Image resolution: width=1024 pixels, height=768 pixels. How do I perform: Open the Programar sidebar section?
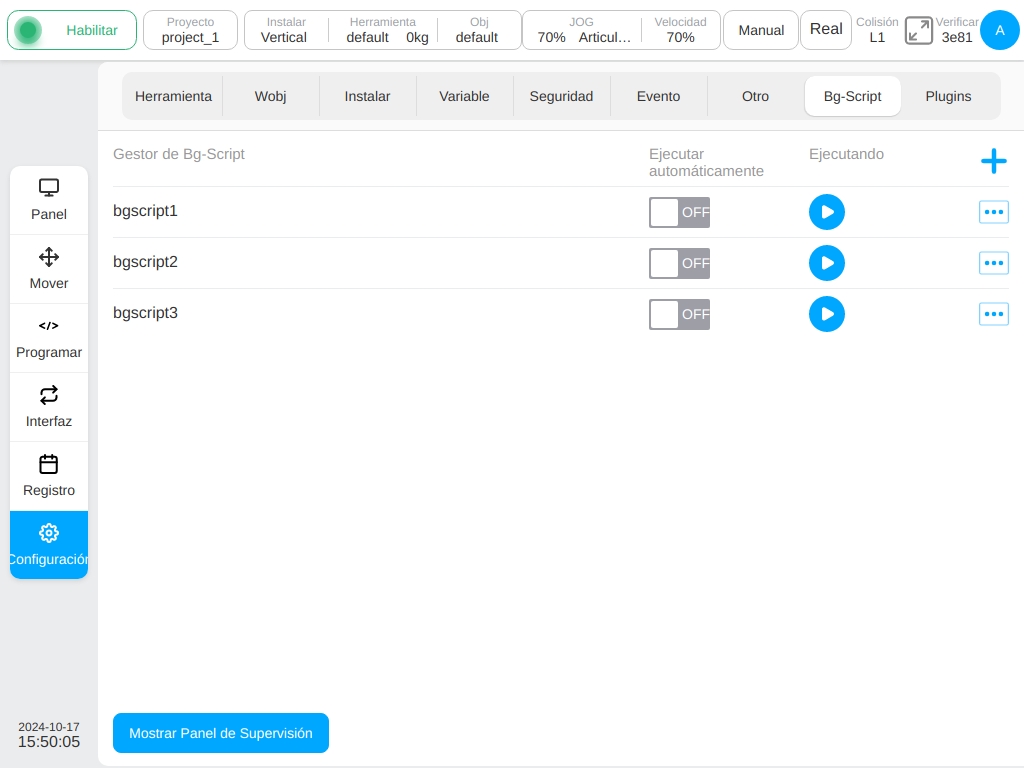[x=49, y=338]
